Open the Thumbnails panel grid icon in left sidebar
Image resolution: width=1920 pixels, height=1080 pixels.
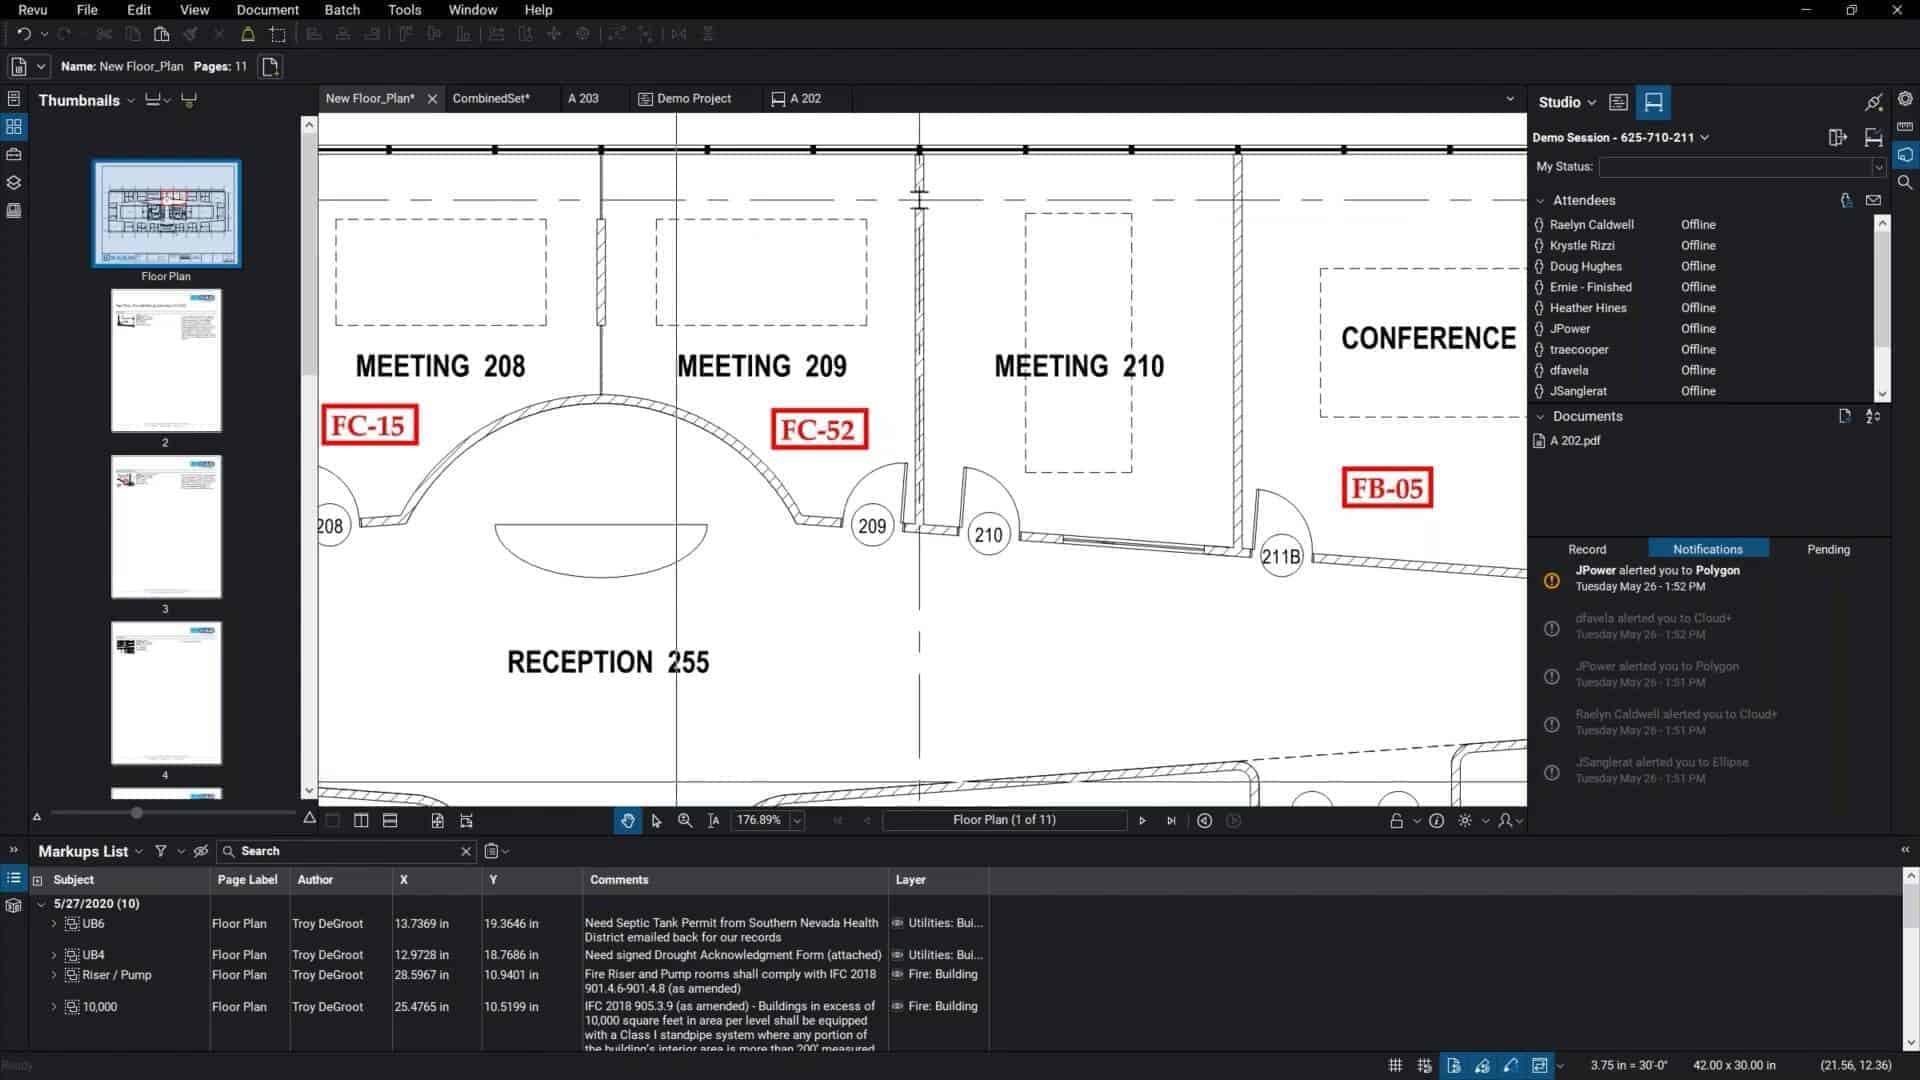tap(14, 127)
